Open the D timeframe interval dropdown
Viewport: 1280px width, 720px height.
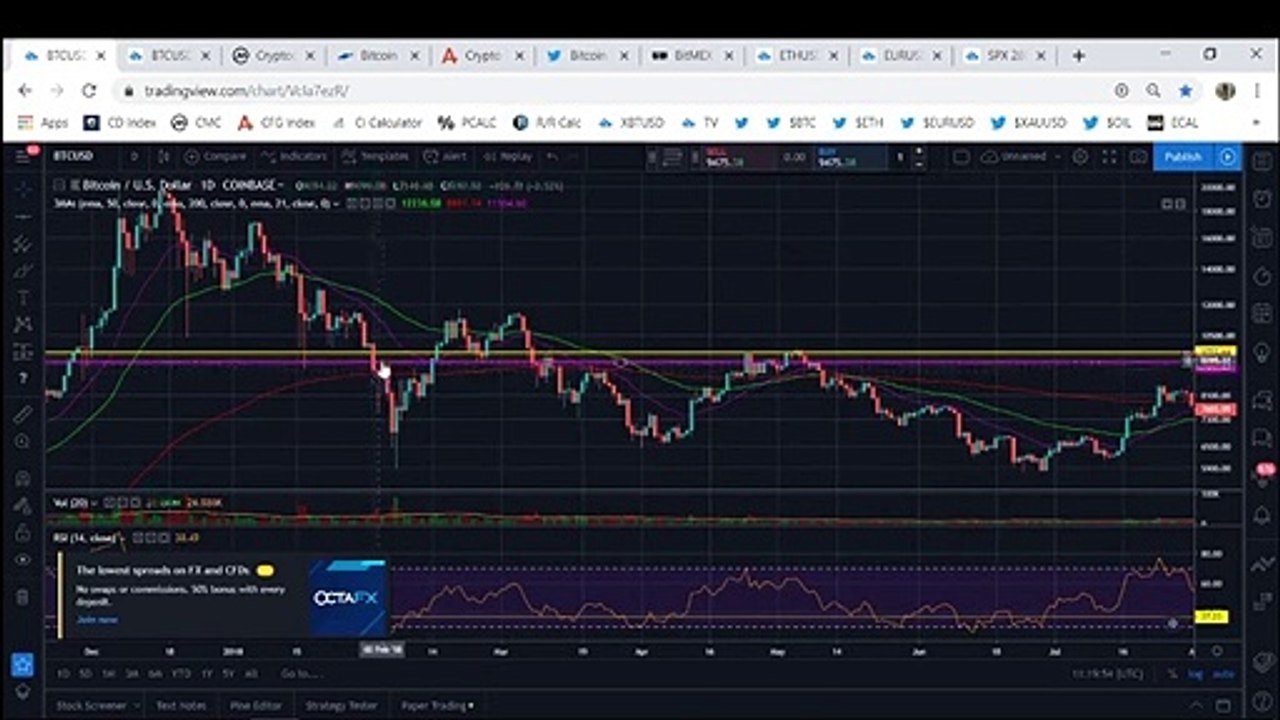pyautogui.click(x=134, y=157)
